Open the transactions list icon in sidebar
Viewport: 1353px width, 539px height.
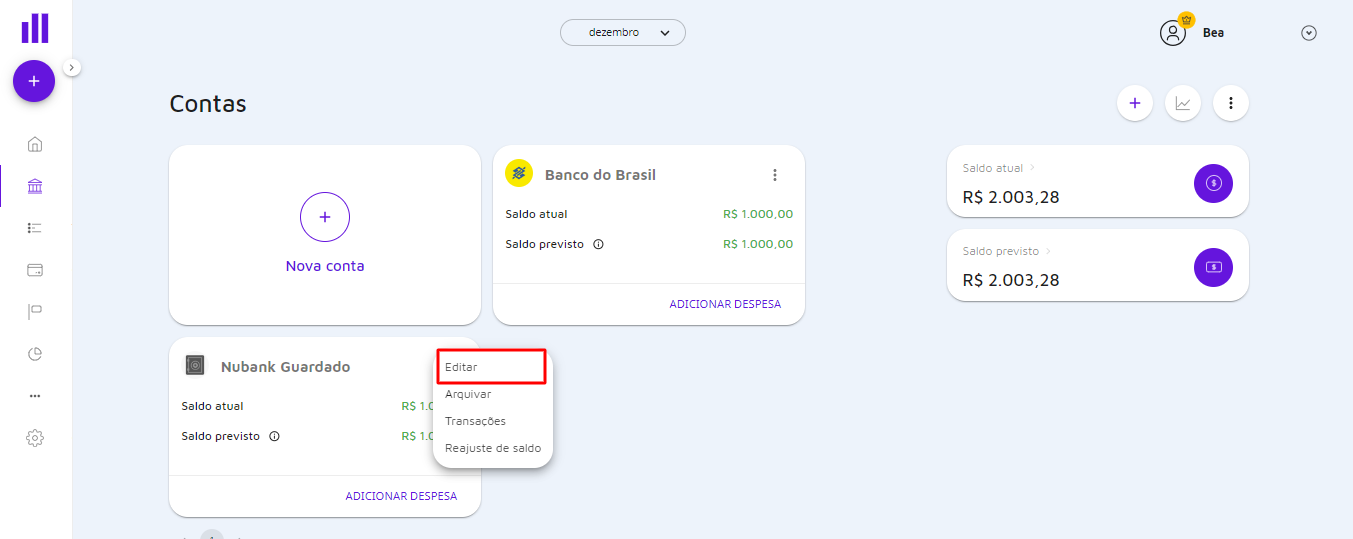pyautogui.click(x=35, y=228)
